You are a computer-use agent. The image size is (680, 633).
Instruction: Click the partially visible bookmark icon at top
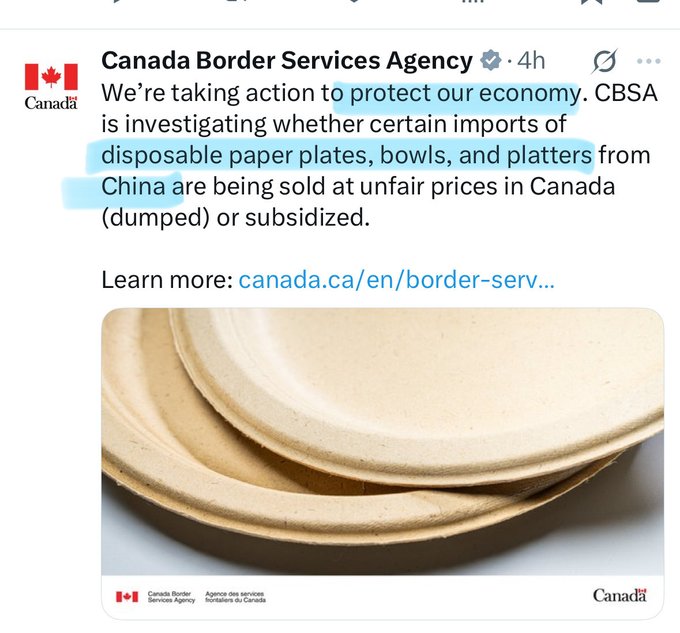click(591, 4)
